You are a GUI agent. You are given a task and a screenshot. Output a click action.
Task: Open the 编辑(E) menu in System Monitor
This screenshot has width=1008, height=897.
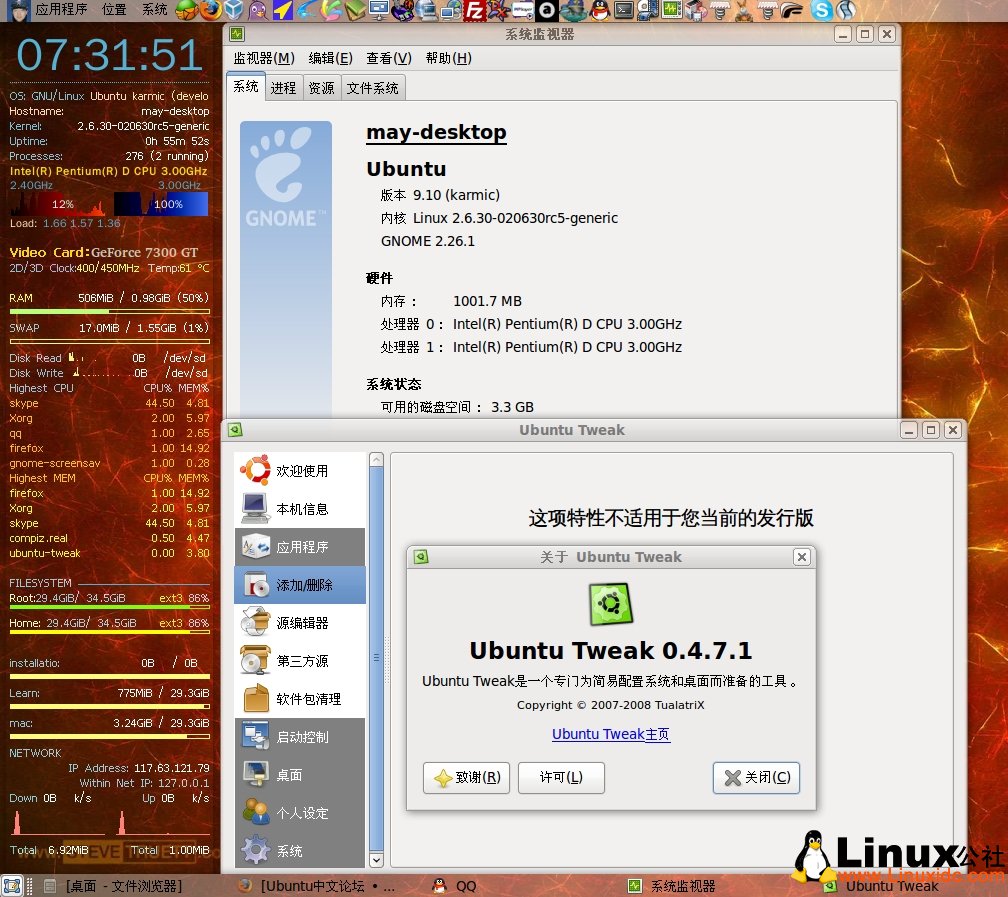pos(330,58)
